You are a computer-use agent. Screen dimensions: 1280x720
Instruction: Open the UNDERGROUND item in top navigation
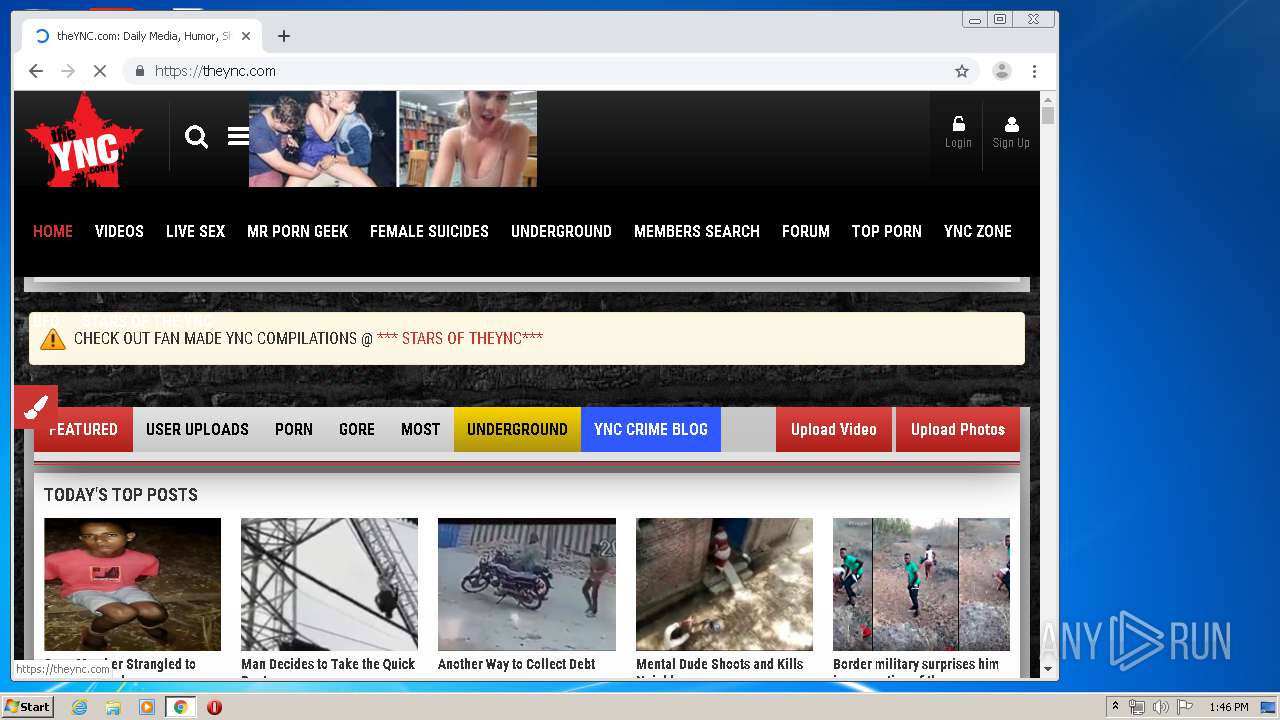[561, 231]
